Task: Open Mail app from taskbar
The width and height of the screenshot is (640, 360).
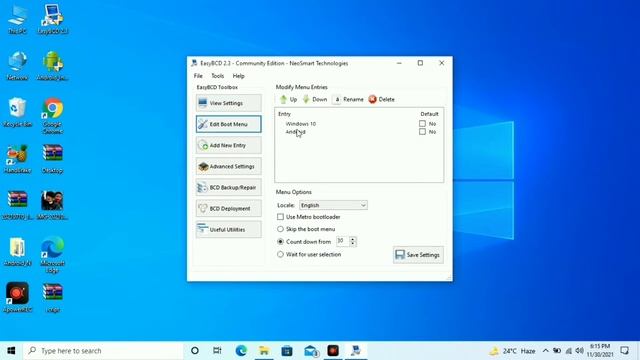Action: click(311, 351)
